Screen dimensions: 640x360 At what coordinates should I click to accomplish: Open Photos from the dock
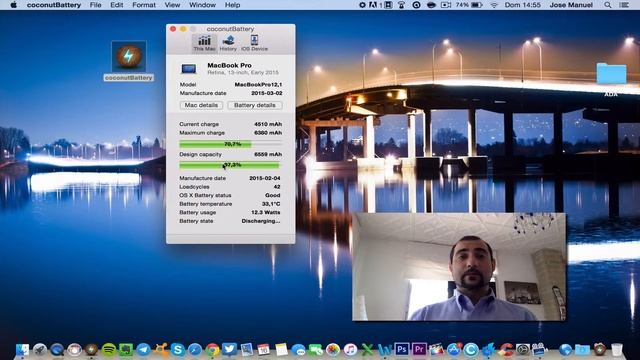point(333,349)
